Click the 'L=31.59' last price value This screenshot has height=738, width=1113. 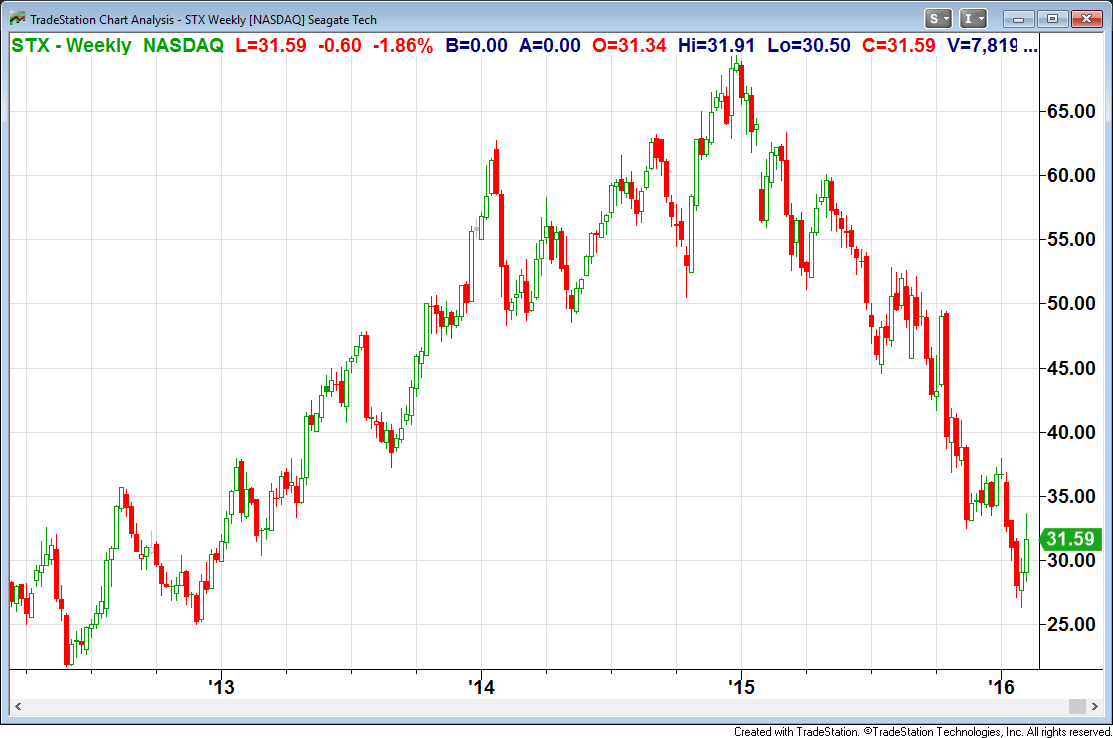270,45
